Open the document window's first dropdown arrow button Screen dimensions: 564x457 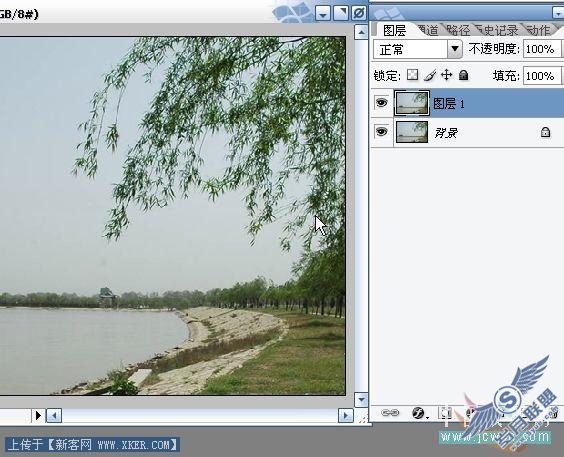pyautogui.click(x=323, y=14)
